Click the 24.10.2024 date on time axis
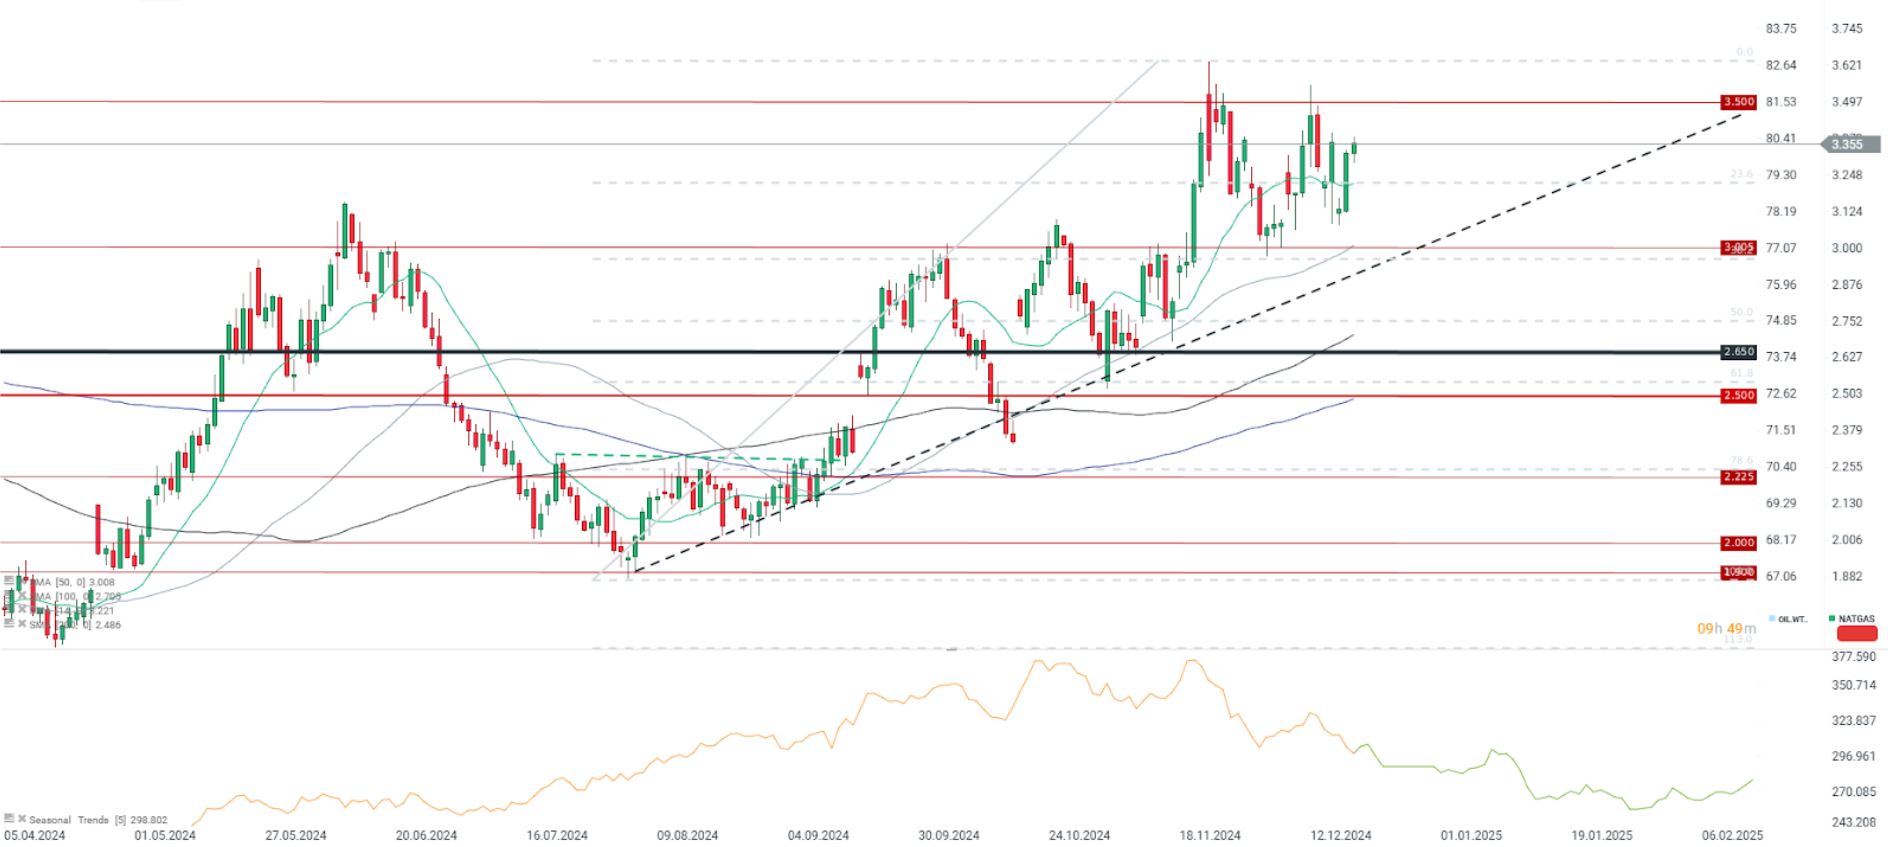 coord(1079,835)
